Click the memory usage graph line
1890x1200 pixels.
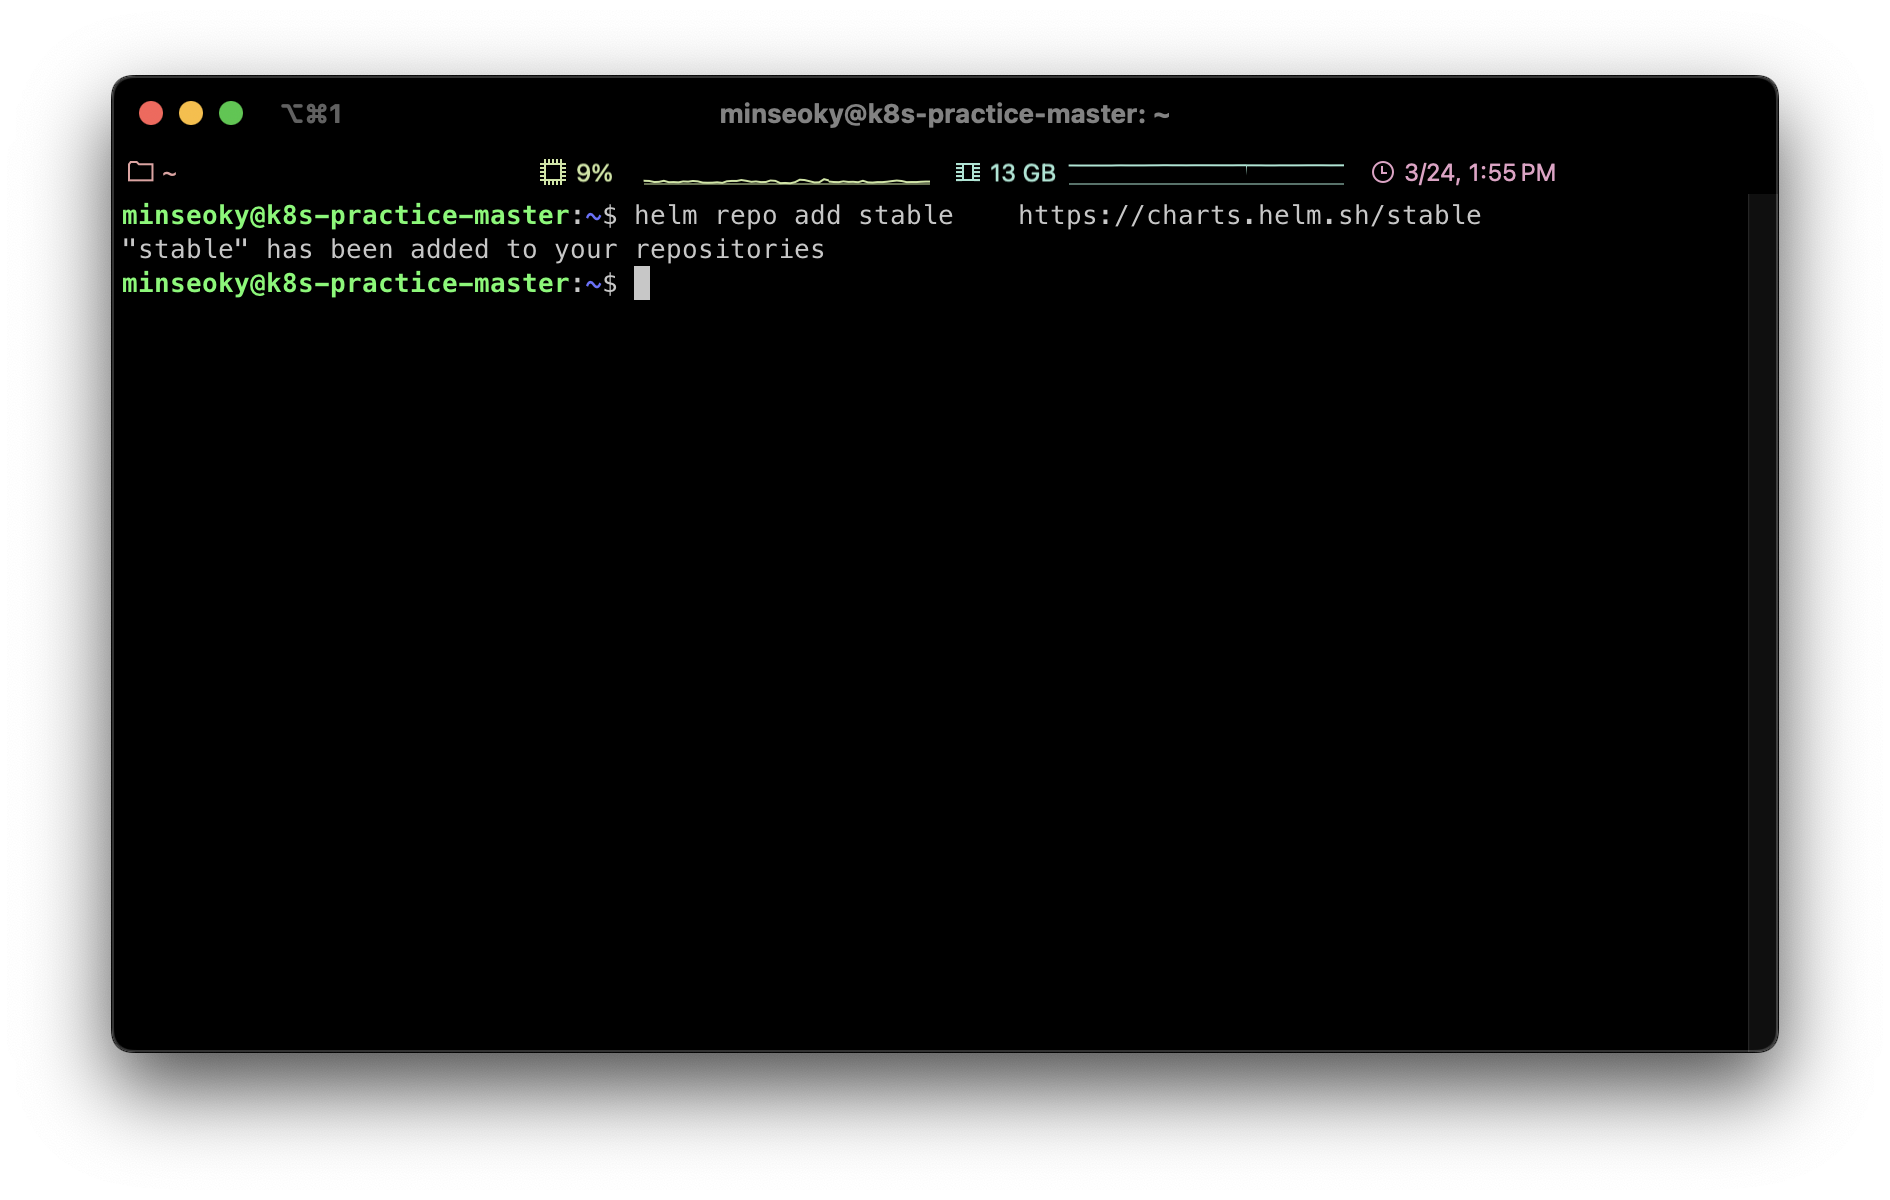(1205, 173)
